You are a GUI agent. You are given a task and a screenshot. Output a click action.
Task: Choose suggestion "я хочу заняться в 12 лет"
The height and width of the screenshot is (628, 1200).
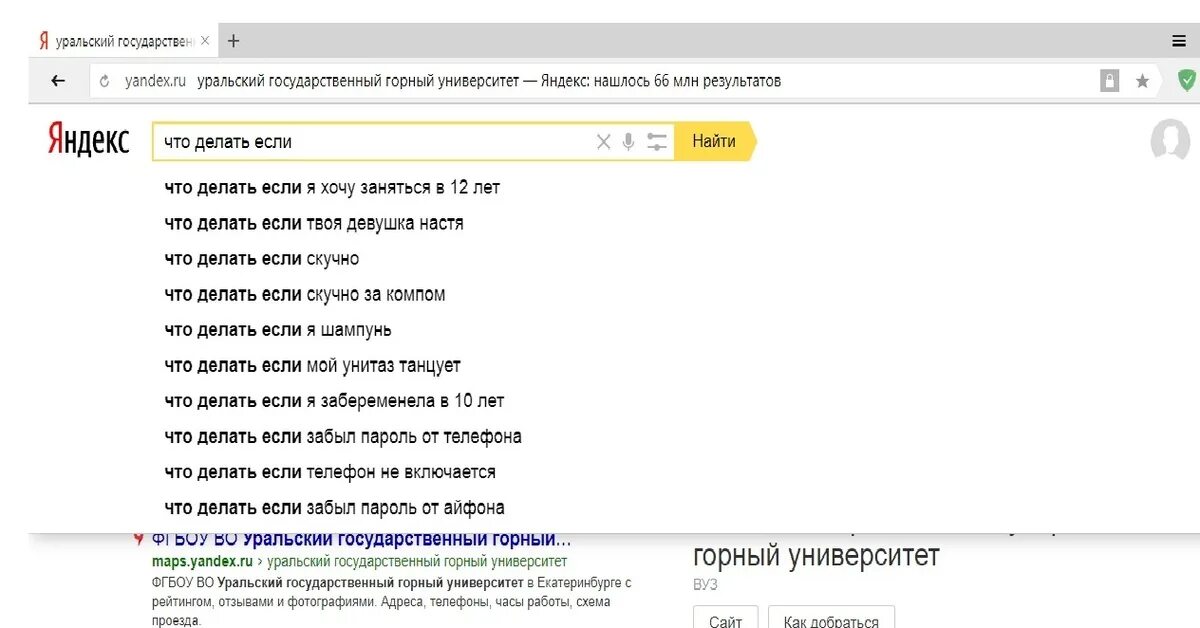click(x=332, y=187)
